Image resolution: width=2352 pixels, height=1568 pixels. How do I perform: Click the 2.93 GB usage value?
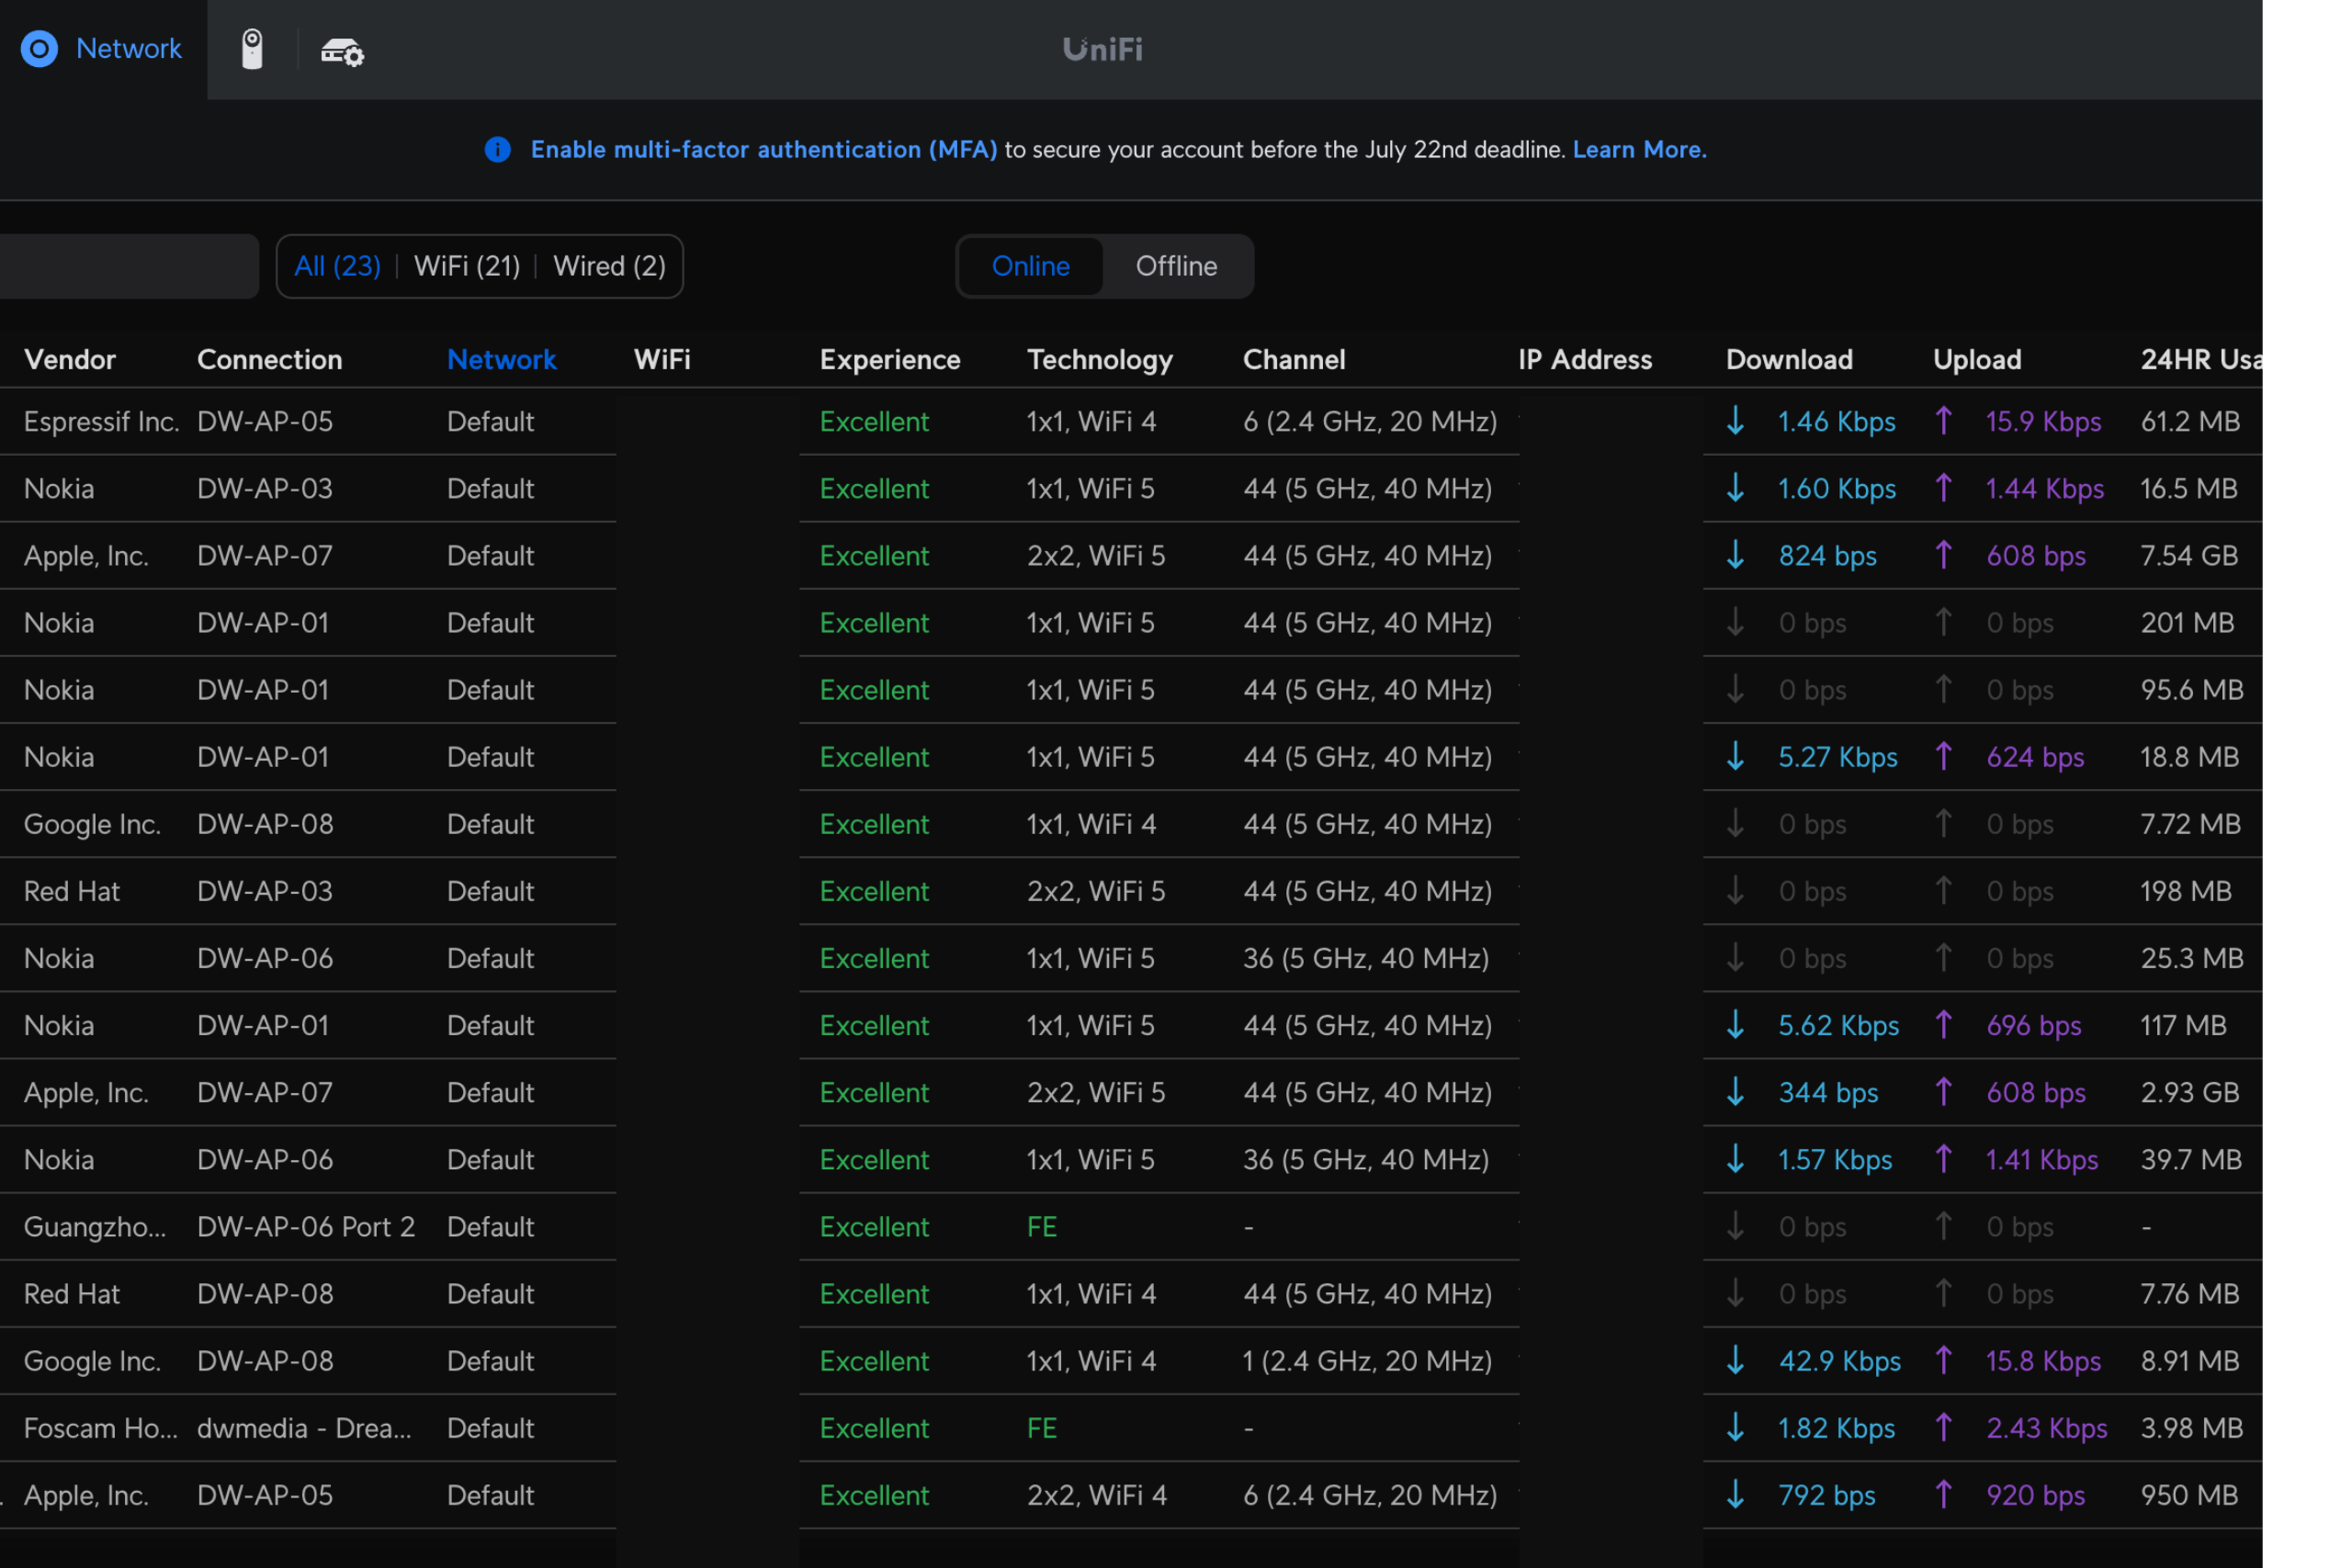point(2189,1092)
